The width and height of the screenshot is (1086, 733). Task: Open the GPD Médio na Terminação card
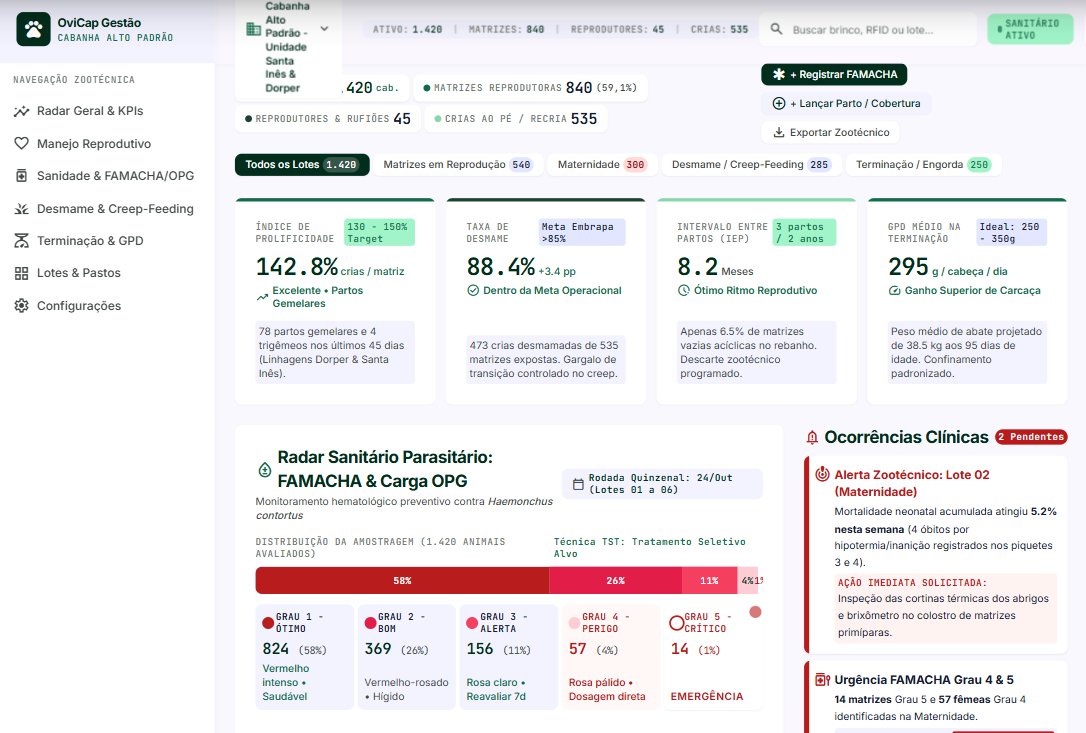(968, 301)
